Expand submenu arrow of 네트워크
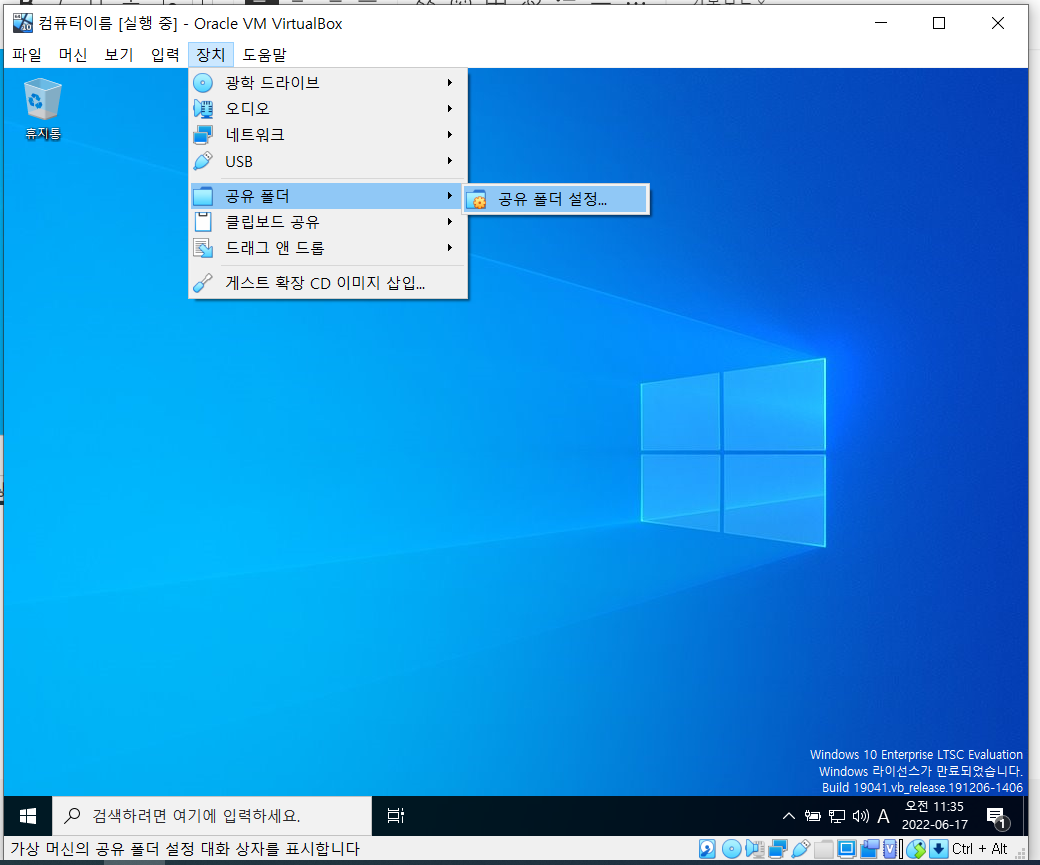The width and height of the screenshot is (1040, 865). tap(450, 135)
